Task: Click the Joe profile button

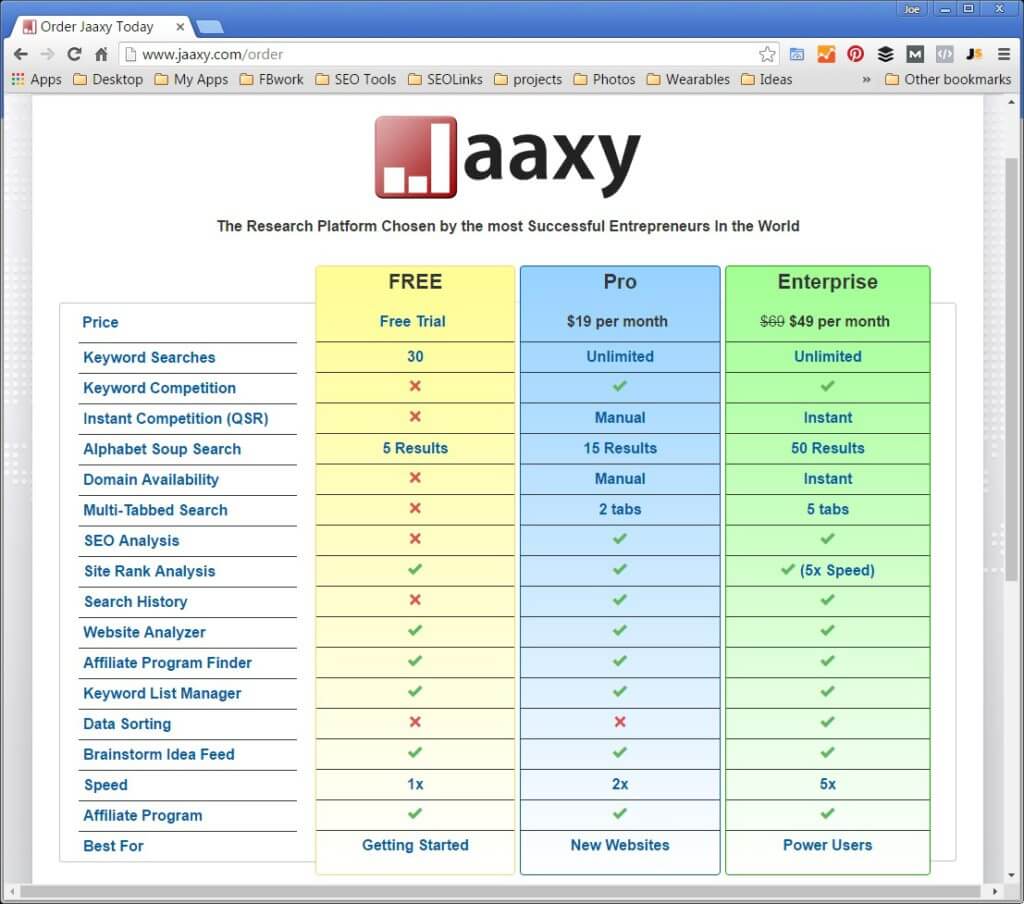Action: click(912, 9)
